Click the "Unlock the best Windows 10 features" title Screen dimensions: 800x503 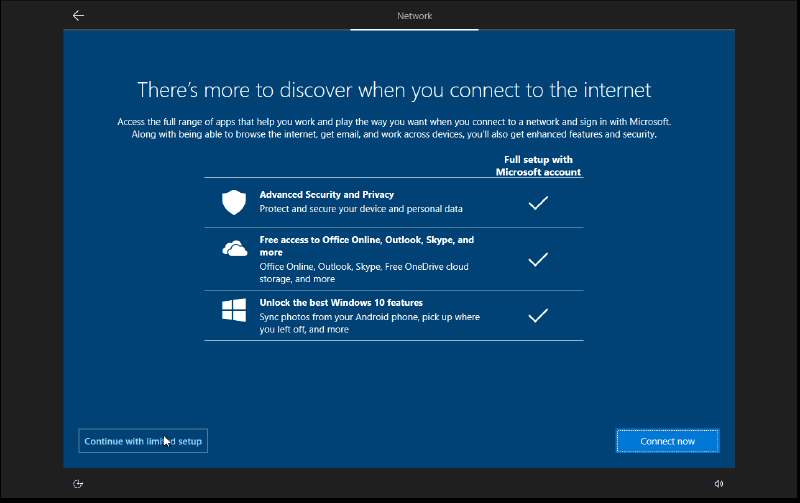pyautogui.click(x=341, y=303)
